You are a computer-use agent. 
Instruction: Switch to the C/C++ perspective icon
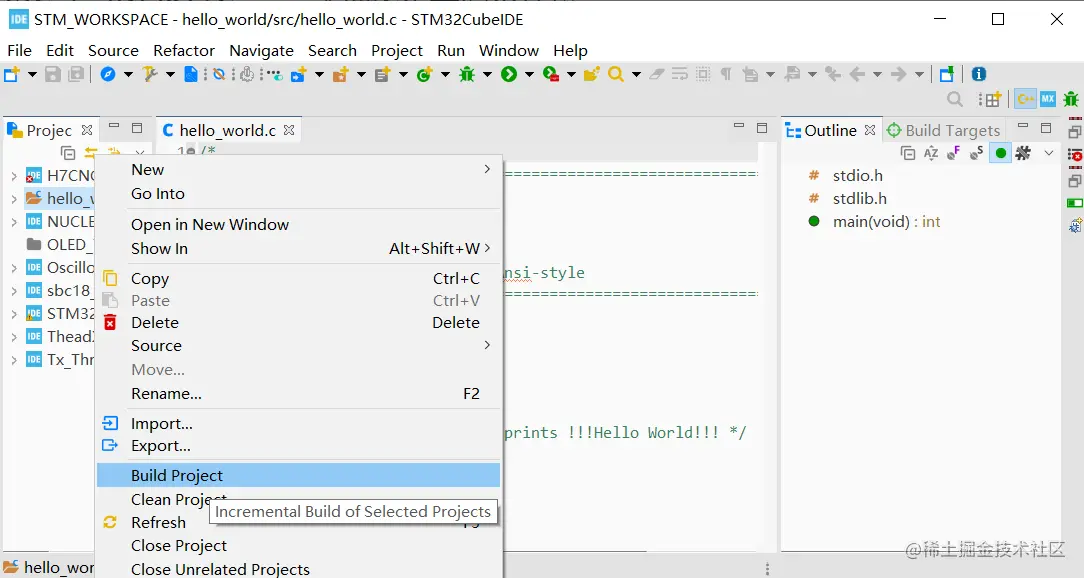[x=1025, y=99]
